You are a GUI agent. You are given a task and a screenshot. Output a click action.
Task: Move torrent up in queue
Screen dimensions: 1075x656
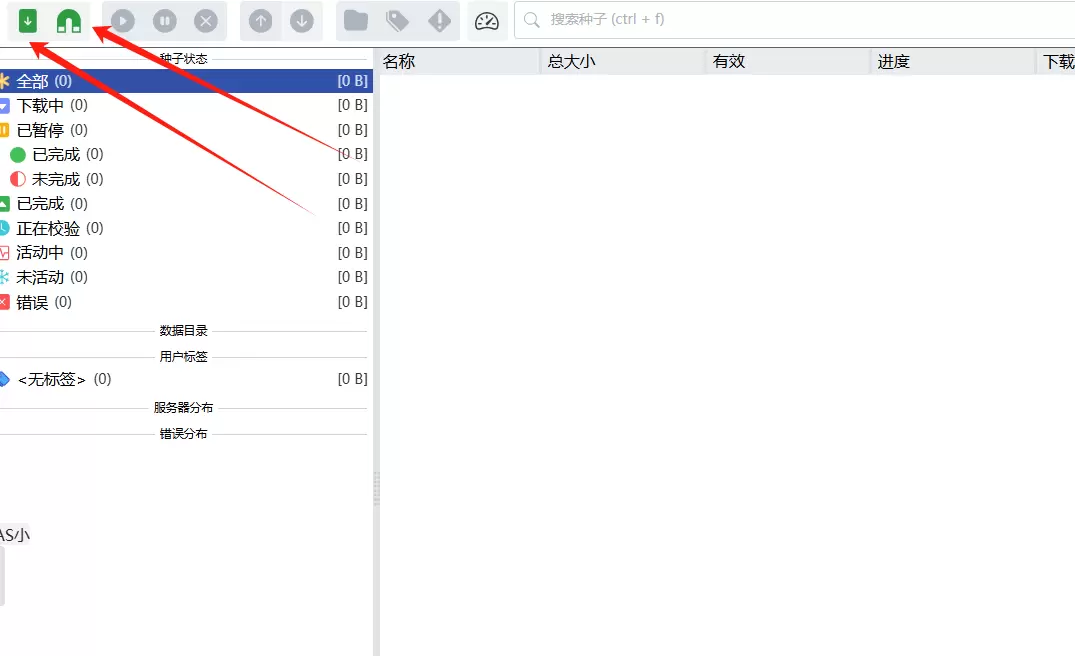[261, 20]
